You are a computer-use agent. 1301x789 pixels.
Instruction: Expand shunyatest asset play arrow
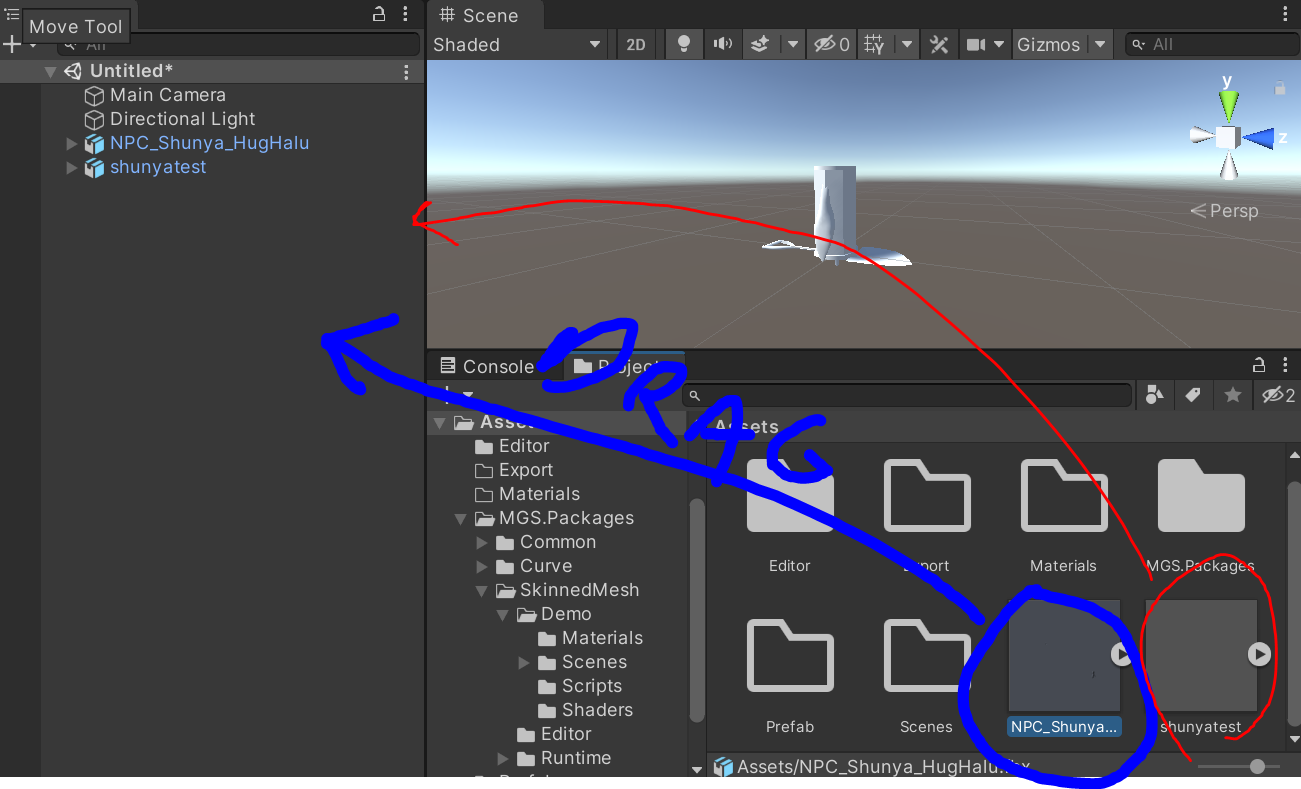tap(1259, 654)
